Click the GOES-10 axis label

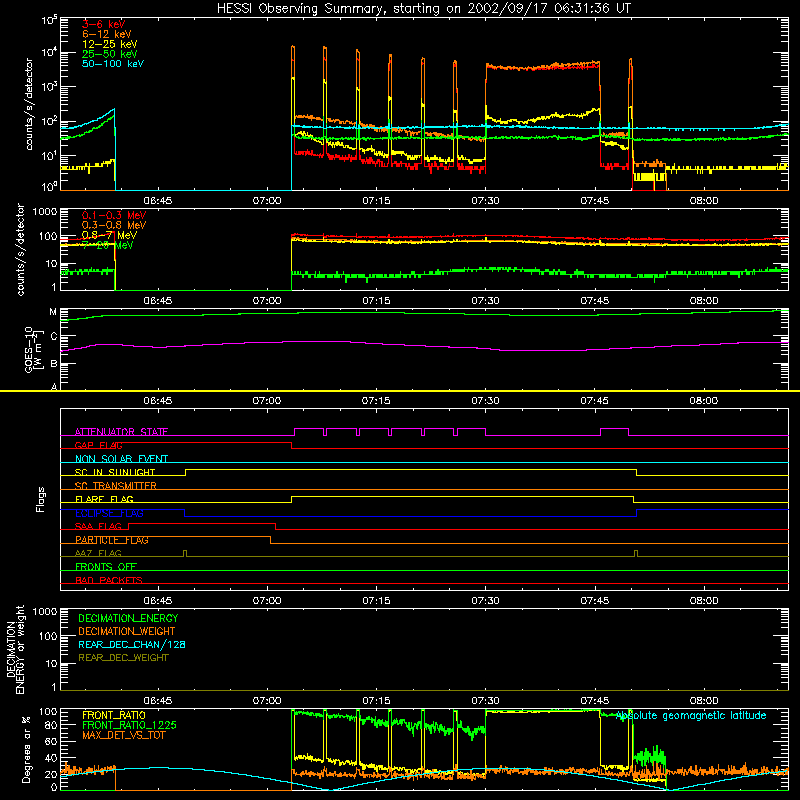coord(33,349)
